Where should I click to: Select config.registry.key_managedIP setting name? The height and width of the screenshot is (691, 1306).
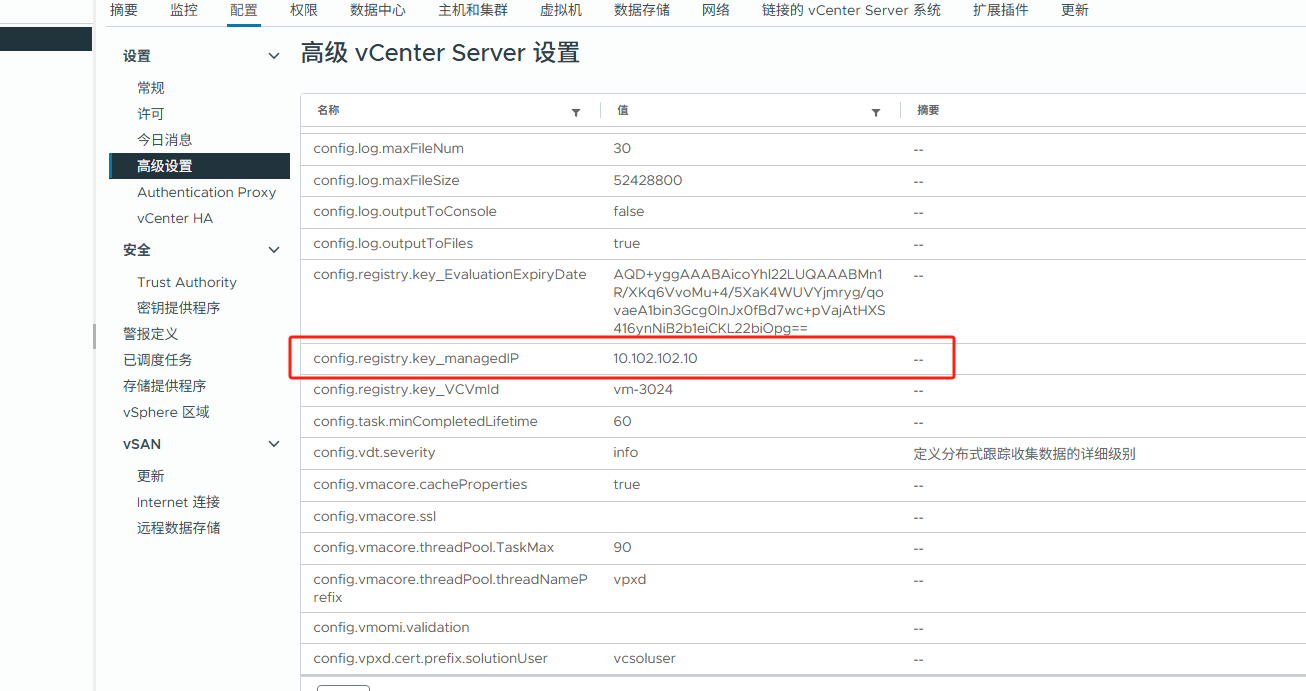pyautogui.click(x=416, y=358)
